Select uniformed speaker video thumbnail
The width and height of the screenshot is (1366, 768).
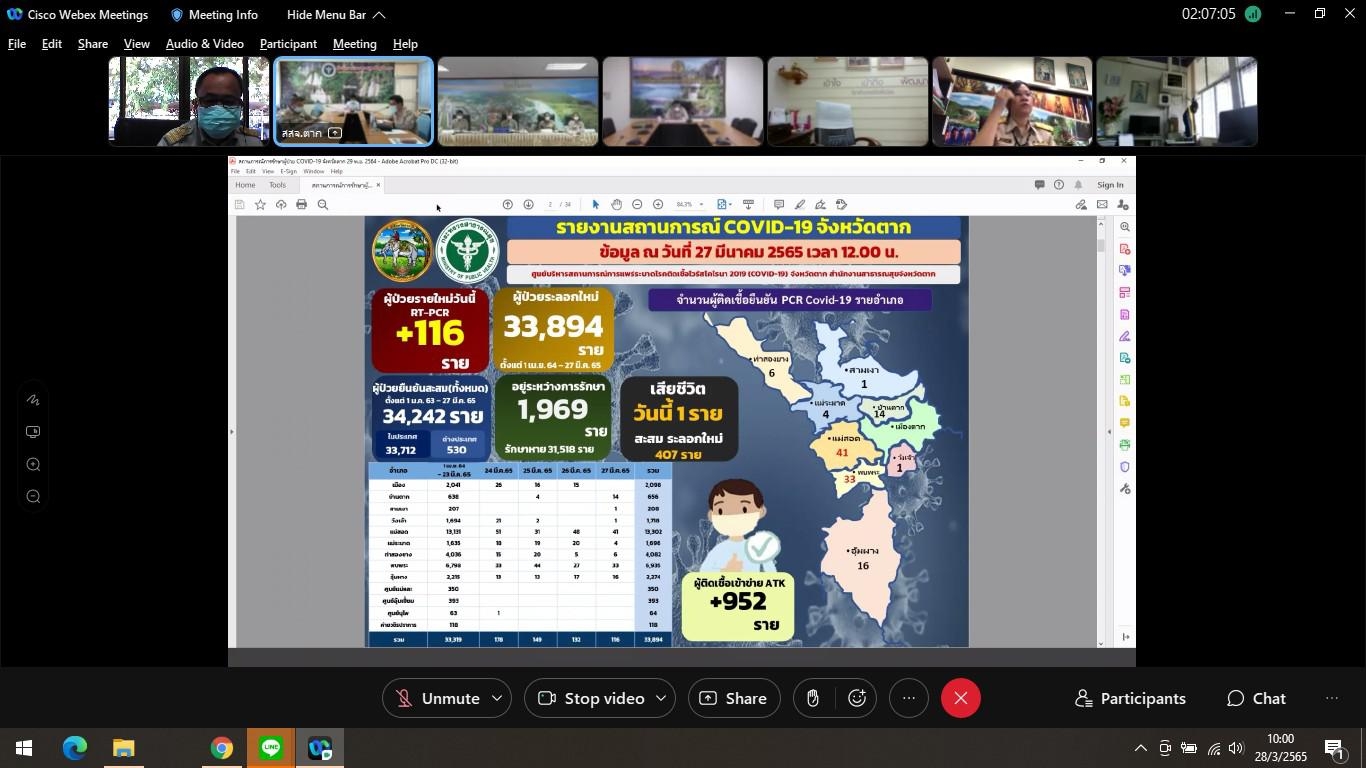pyautogui.click(x=1012, y=102)
